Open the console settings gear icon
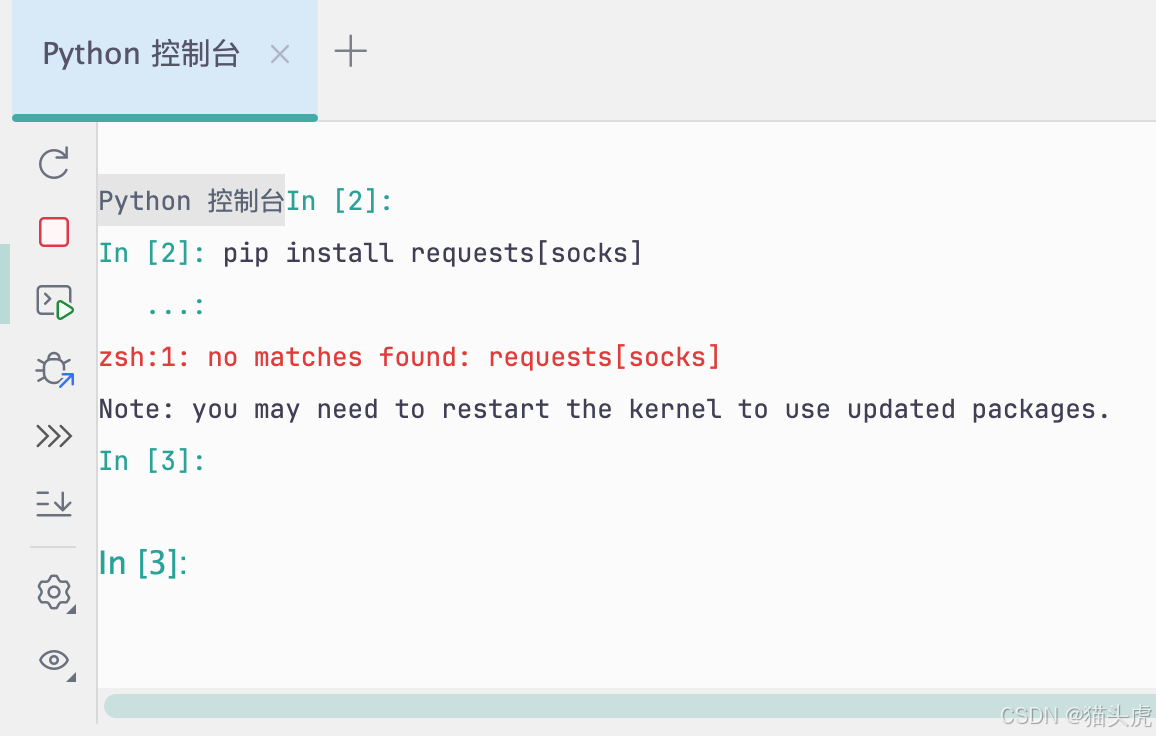Viewport: 1156px width, 736px height. point(53,592)
